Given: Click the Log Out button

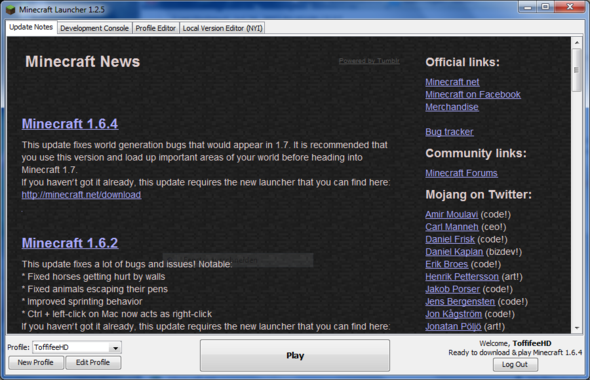Looking at the screenshot, I should pos(515,365).
